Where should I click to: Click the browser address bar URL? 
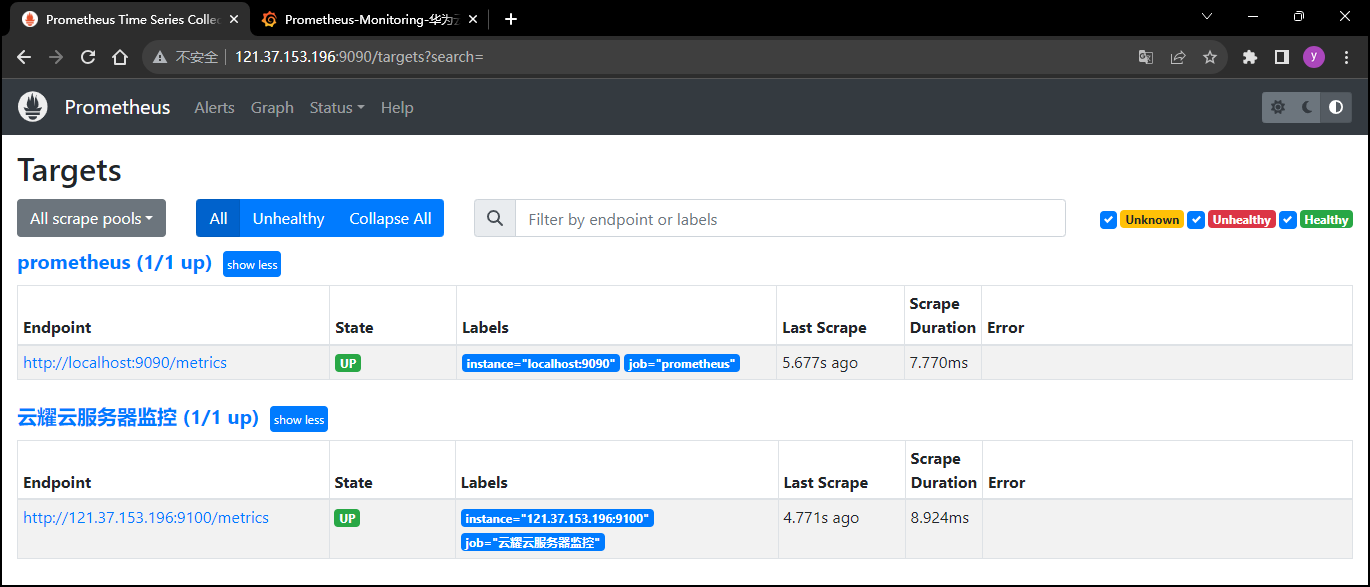click(359, 57)
